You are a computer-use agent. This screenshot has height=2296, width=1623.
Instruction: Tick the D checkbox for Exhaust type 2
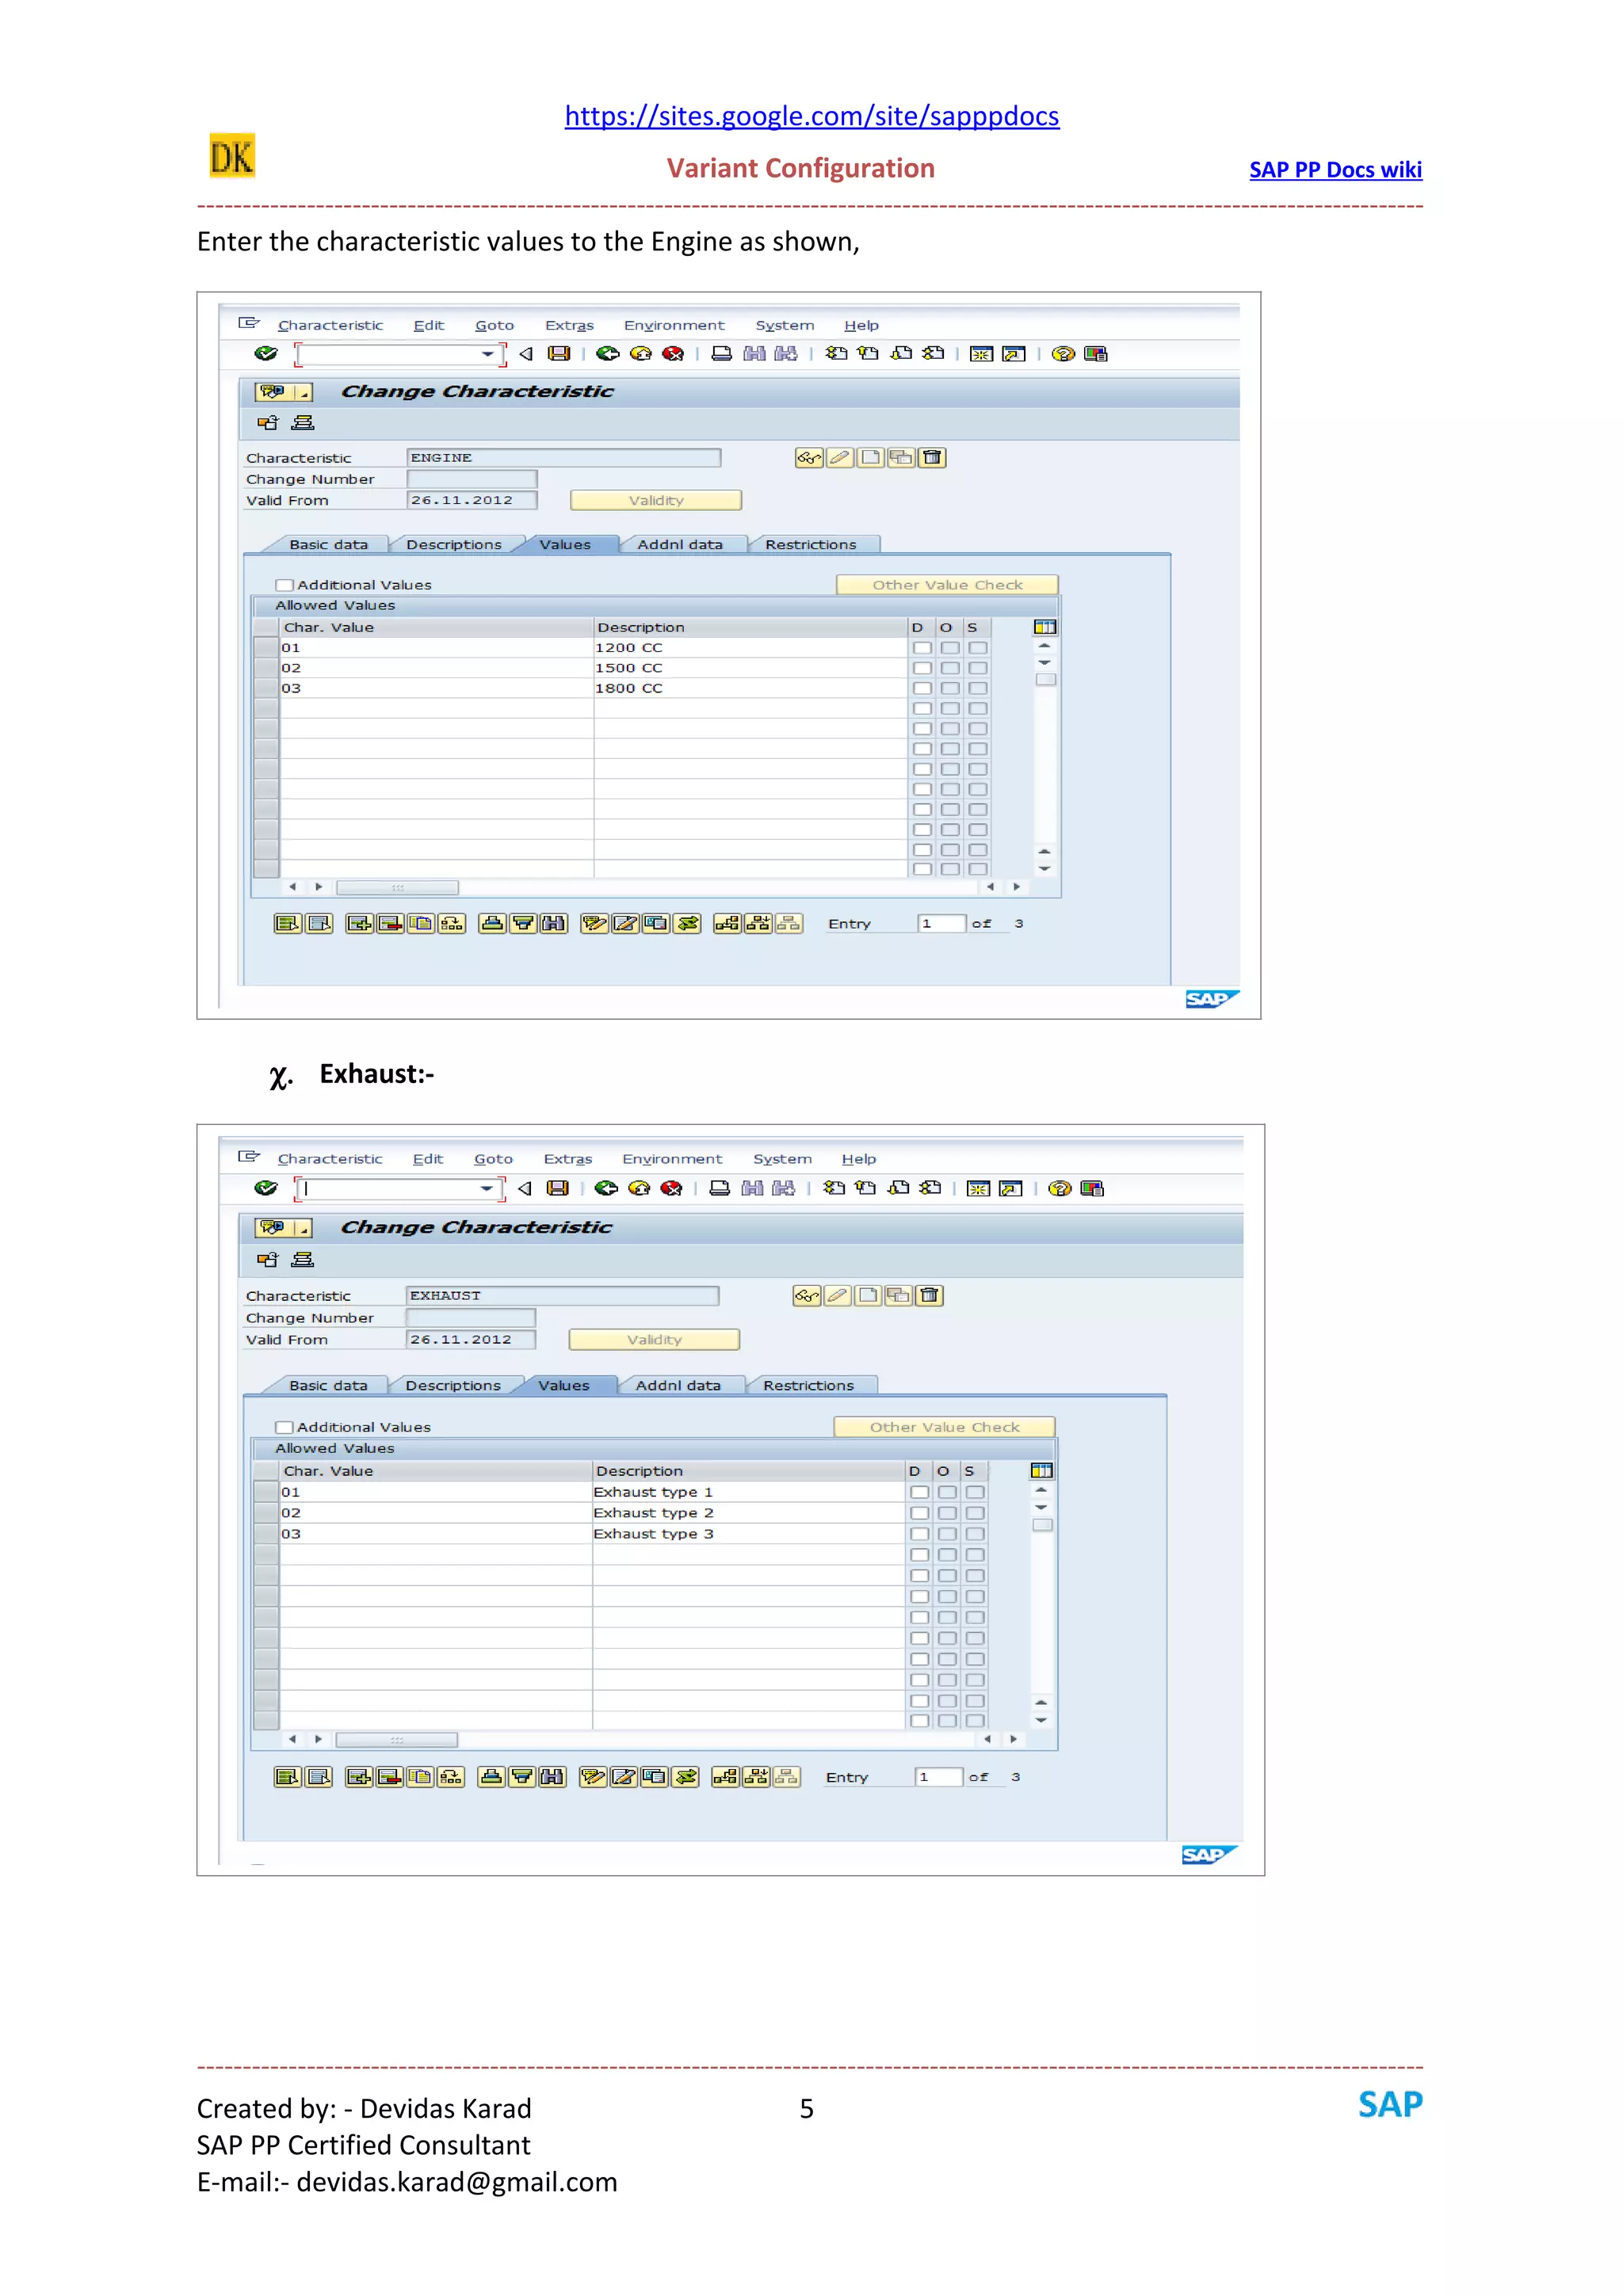click(919, 1513)
